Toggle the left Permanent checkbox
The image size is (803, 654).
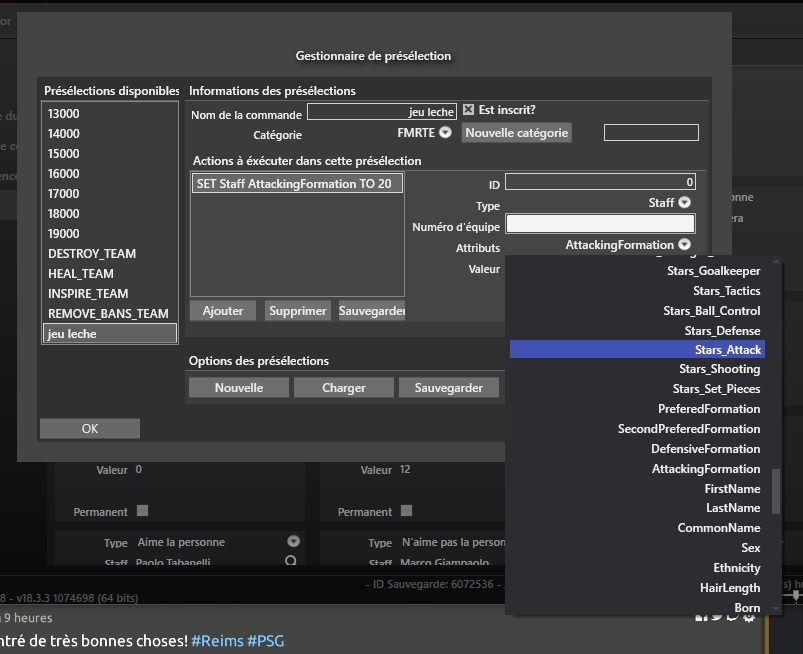[x=142, y=511]
